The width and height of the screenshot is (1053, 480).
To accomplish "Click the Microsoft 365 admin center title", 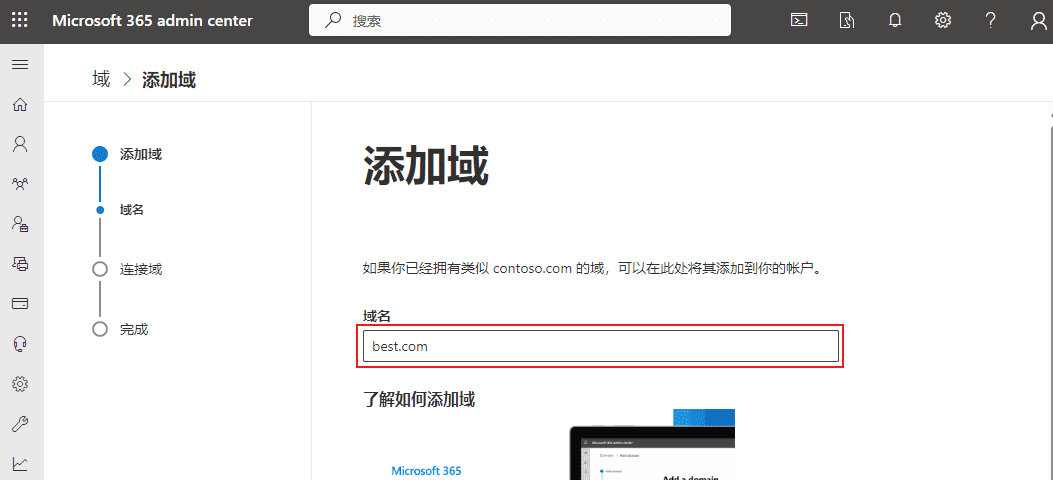I will 152,20.
